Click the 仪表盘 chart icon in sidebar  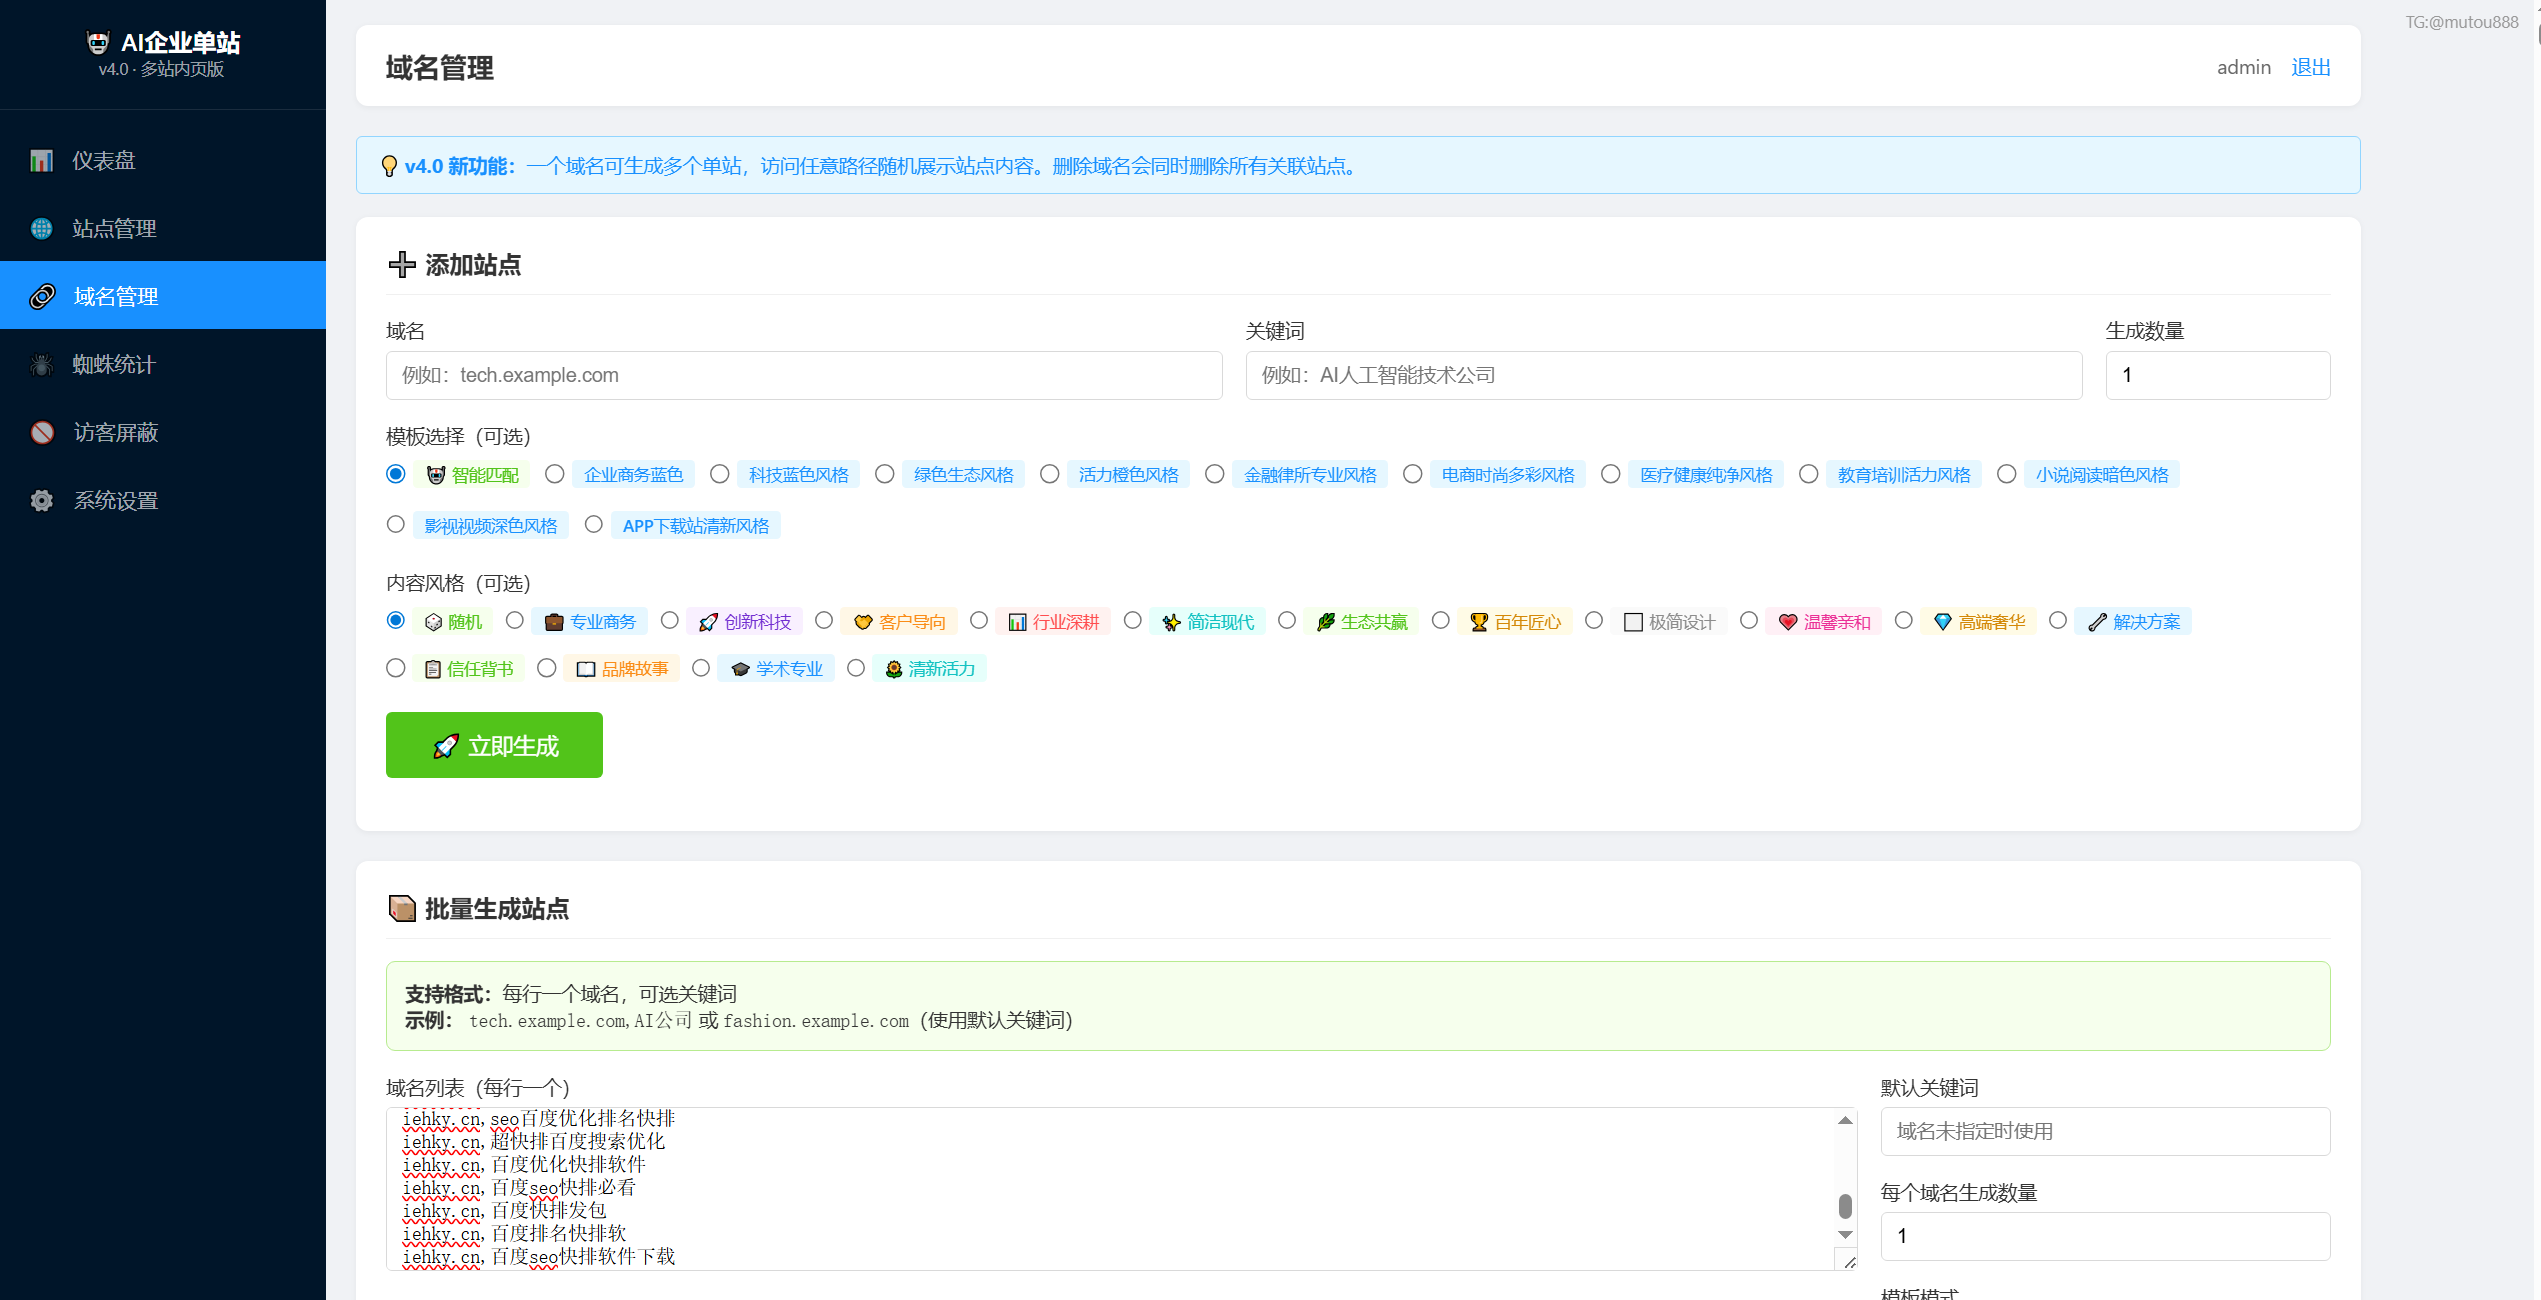pos(41,161)
